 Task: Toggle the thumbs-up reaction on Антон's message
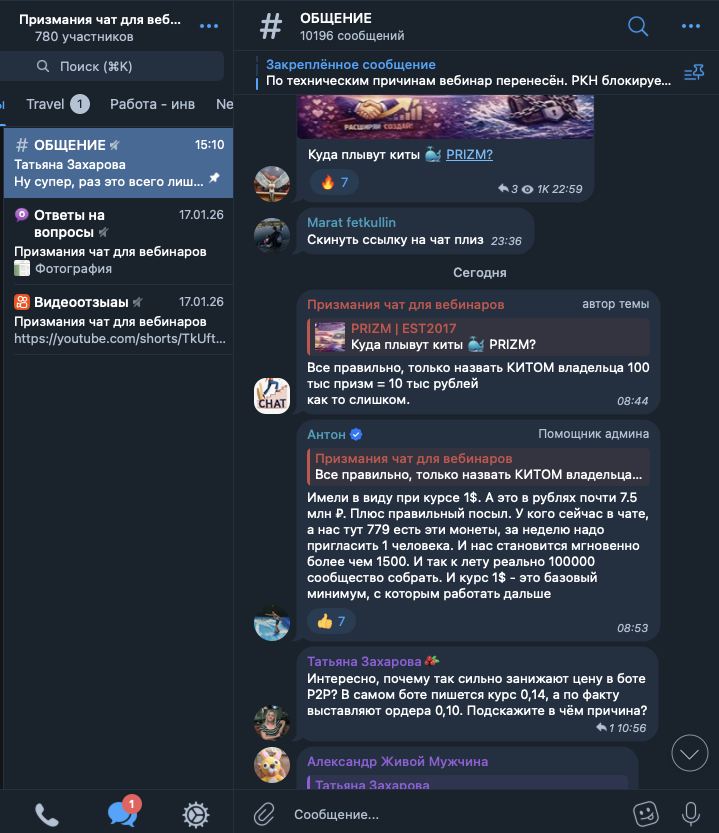331,621
